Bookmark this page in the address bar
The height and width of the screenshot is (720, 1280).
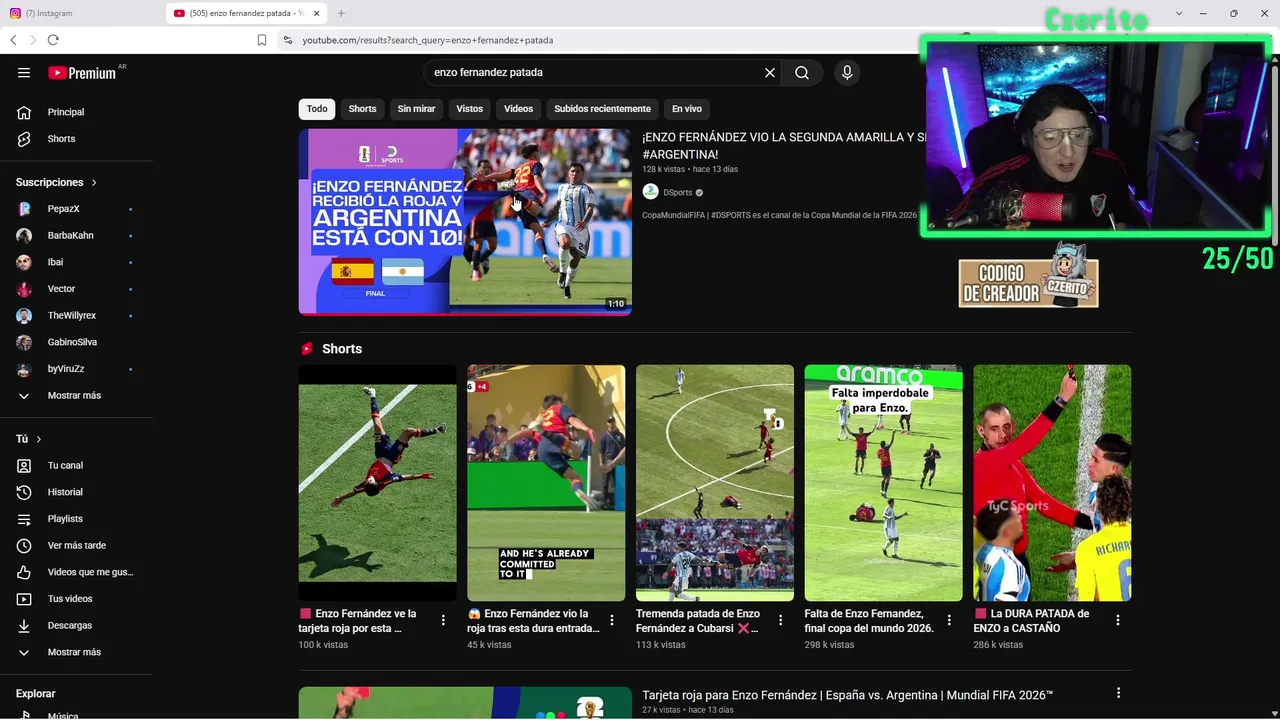tap(262, 40)
